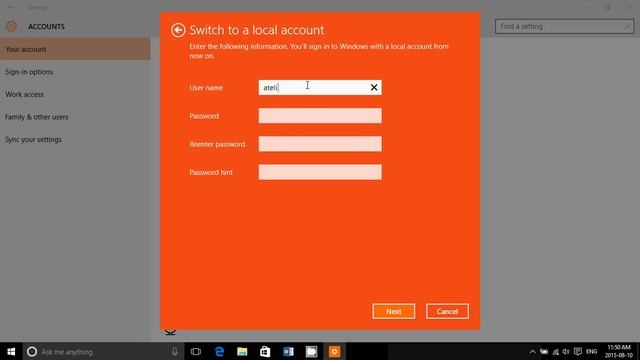The width and height of the screenshot is (640, 360).
Task: Click the Next button
Action: click(x=393, y=311)
